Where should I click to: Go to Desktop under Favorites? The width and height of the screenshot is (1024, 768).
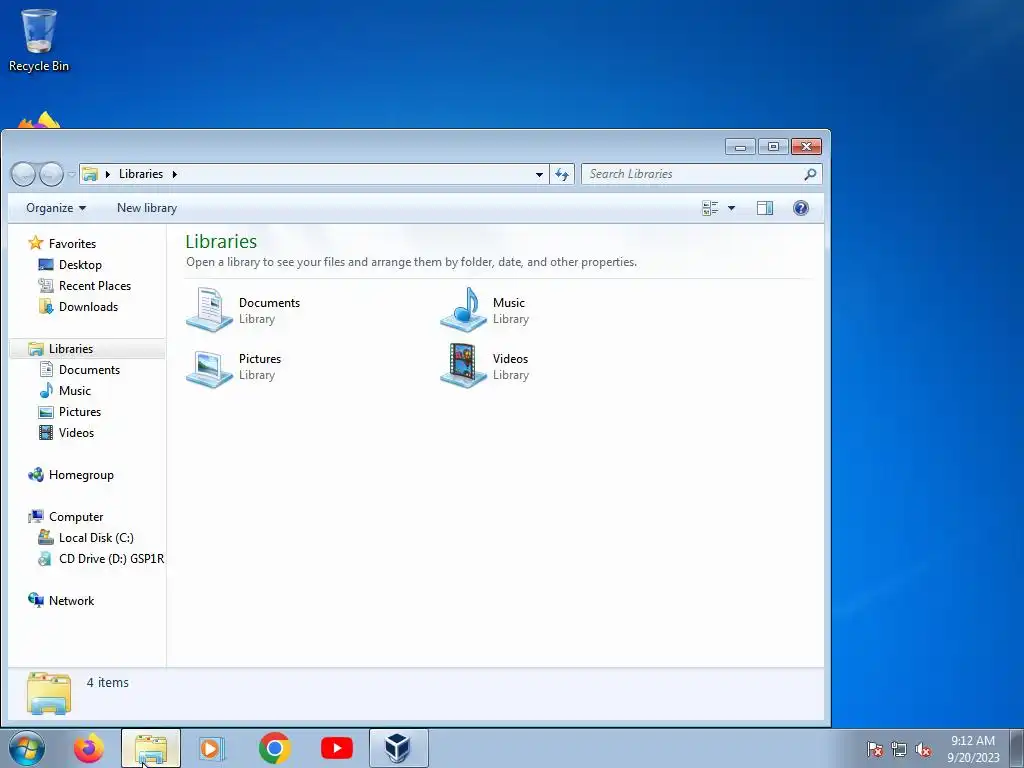click(x=80, y=264)
